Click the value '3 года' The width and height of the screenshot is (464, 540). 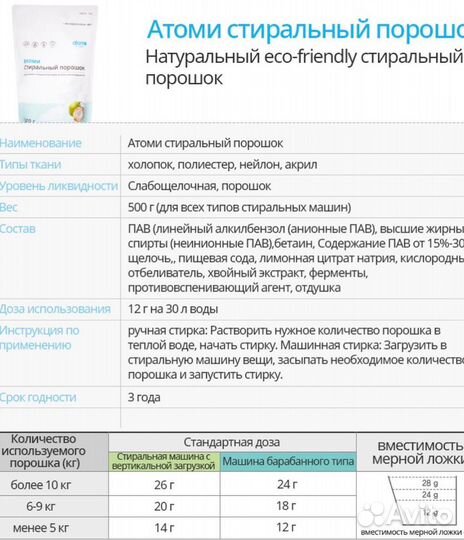(144, 397)
